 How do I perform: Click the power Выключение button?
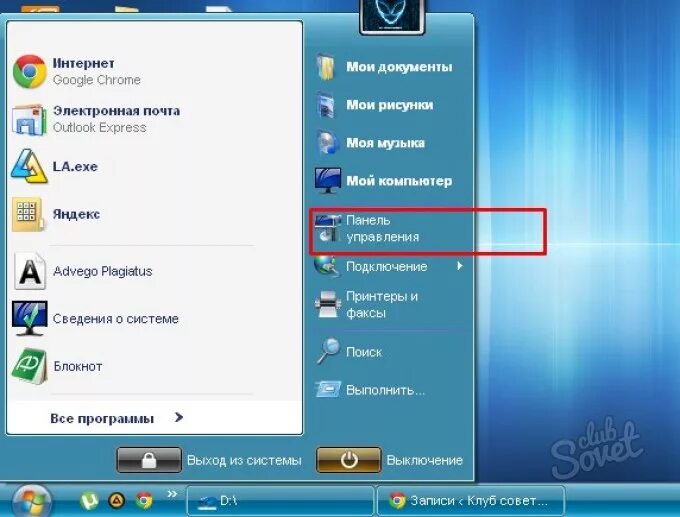[349, 460]
